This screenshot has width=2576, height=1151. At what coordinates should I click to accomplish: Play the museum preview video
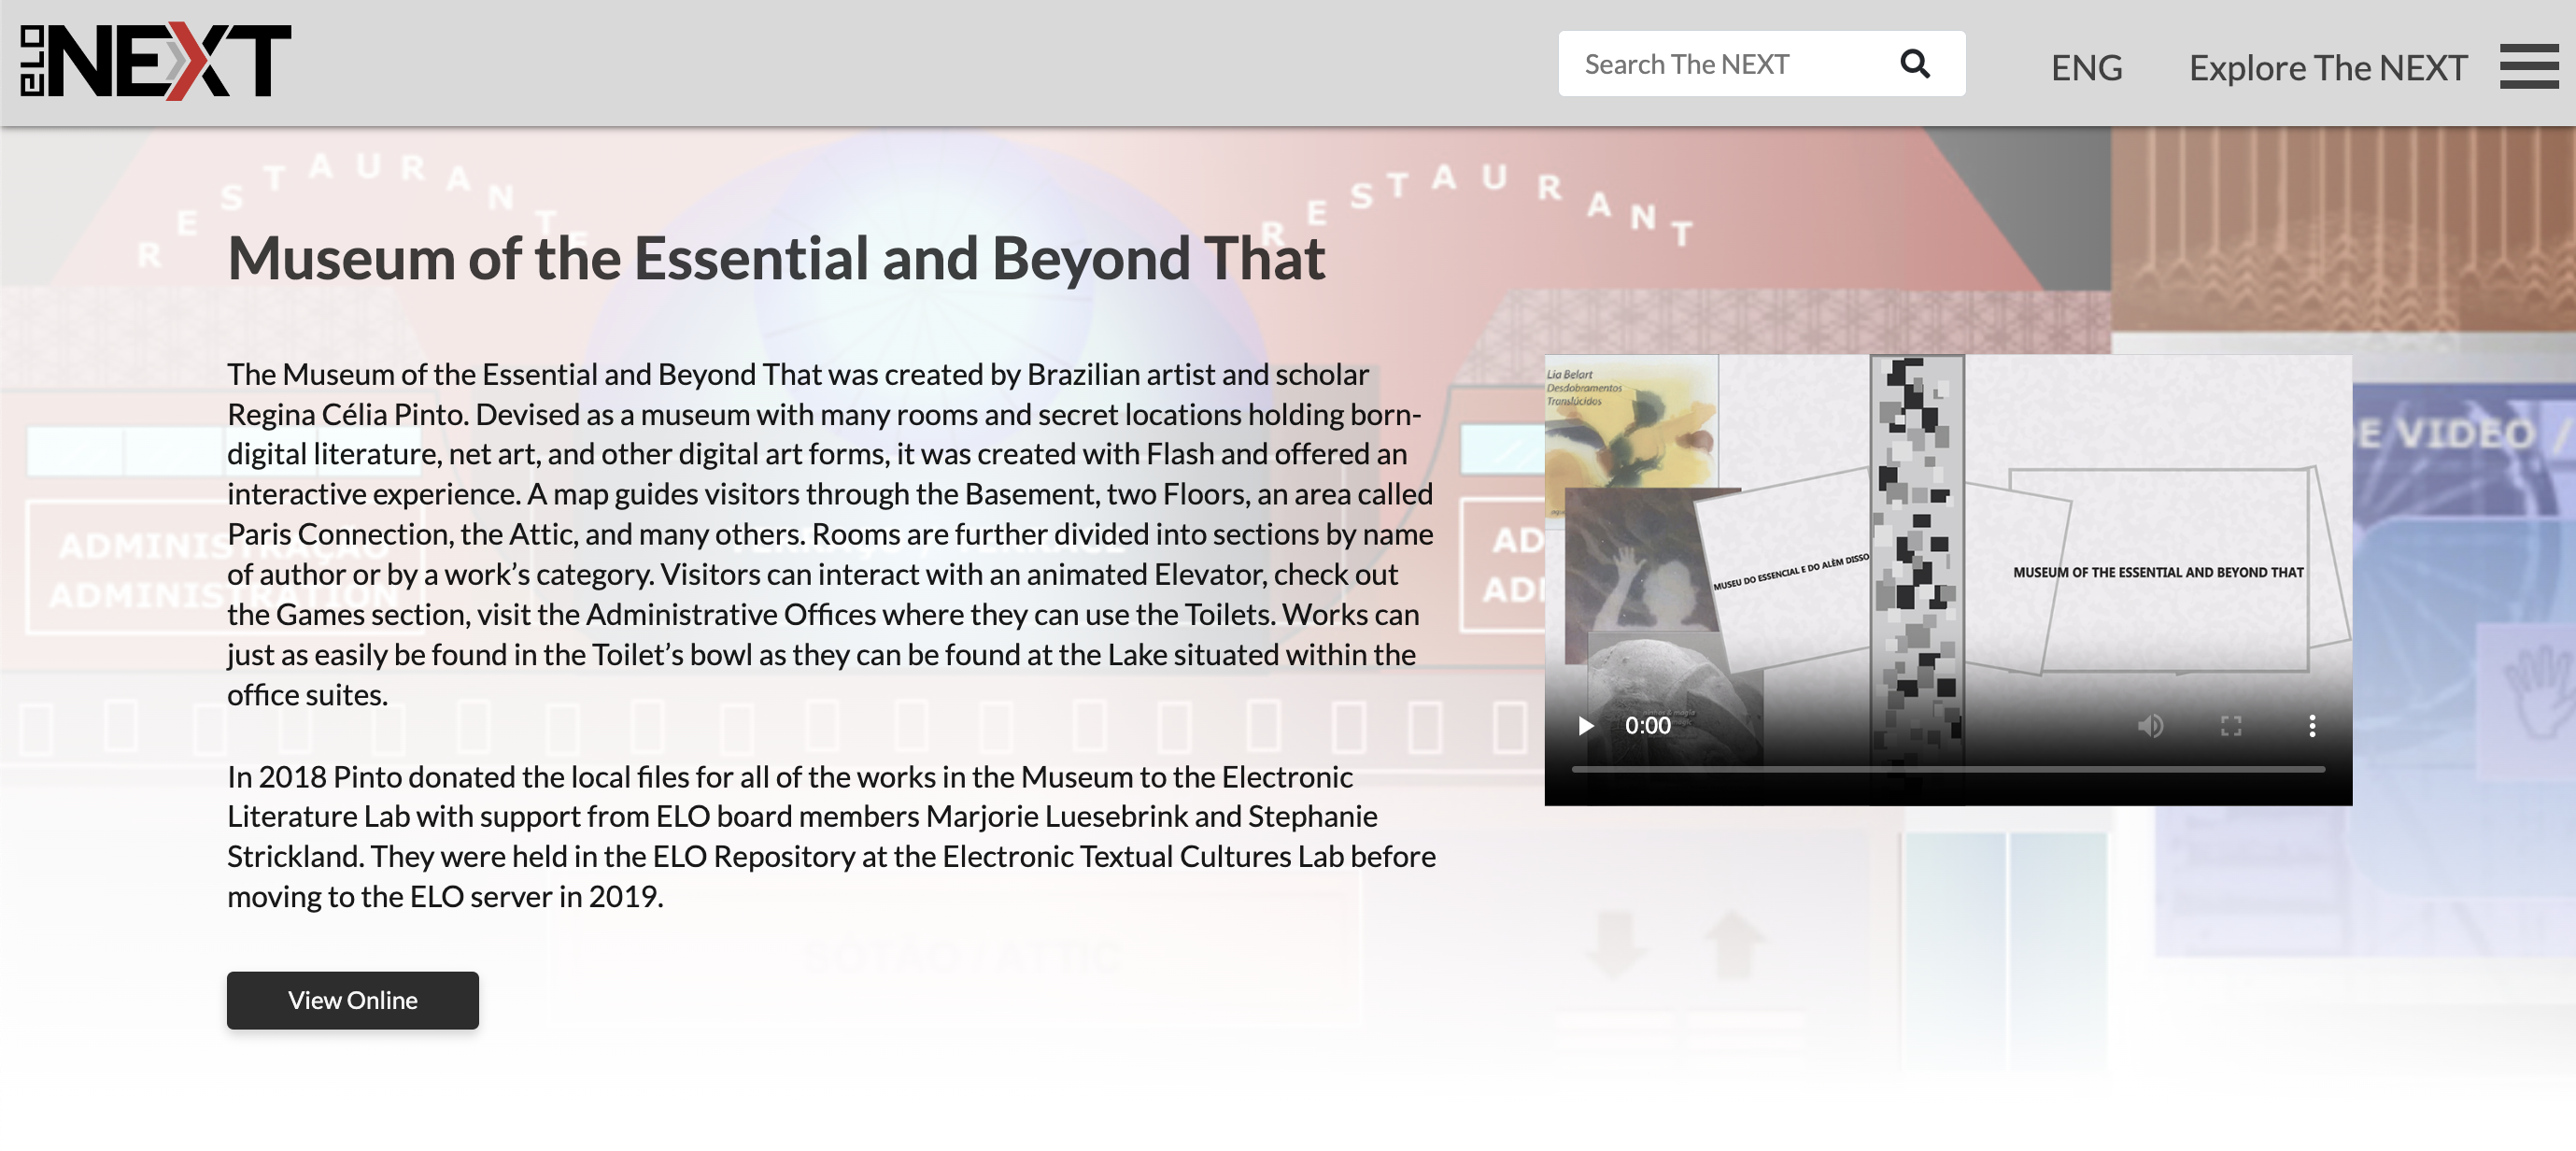point(1585,726)
